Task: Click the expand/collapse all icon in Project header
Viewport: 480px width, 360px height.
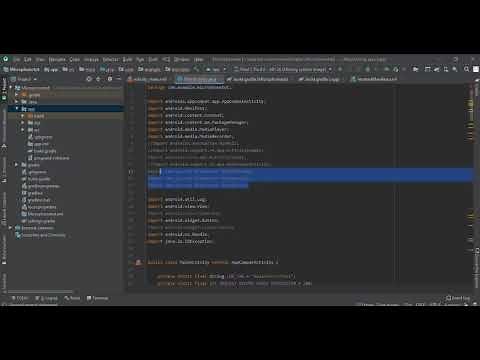Action: point(98,79)
